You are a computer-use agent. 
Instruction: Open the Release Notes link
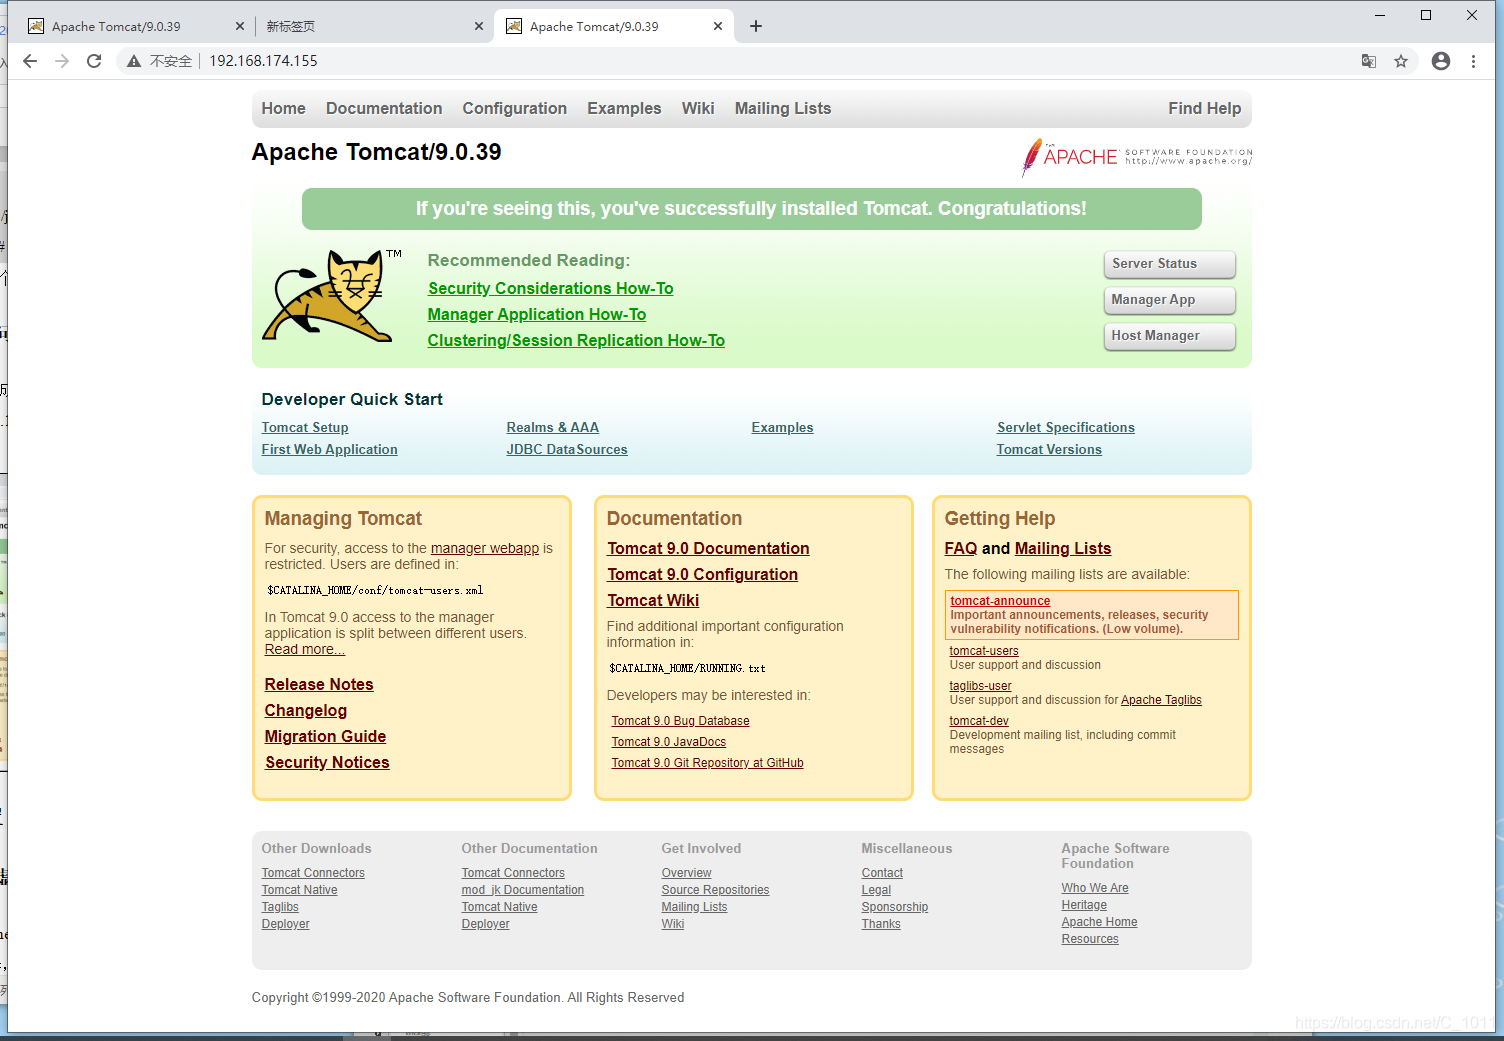(319, 684)
